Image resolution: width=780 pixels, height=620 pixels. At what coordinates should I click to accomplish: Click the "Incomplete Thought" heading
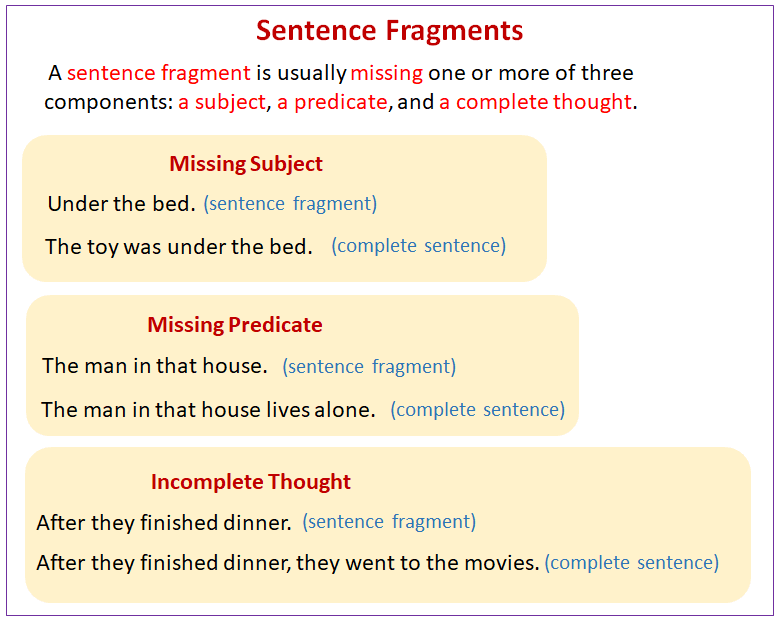(251, 482)
